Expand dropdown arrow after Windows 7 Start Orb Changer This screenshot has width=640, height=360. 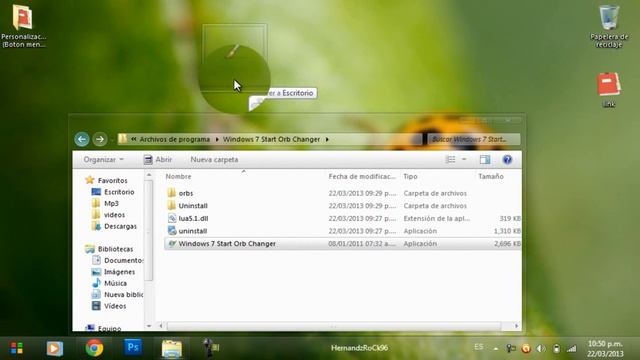[327, 139]
